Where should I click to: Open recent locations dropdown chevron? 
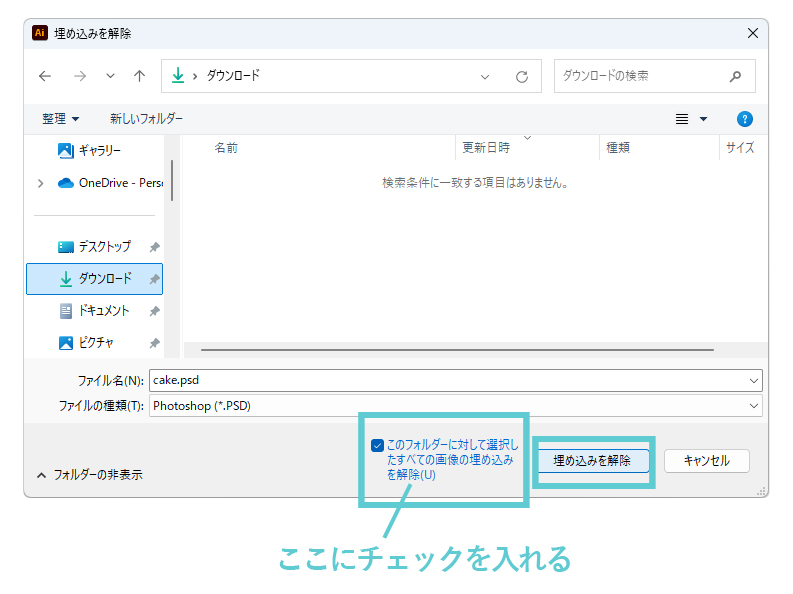(x=110, y=76)
